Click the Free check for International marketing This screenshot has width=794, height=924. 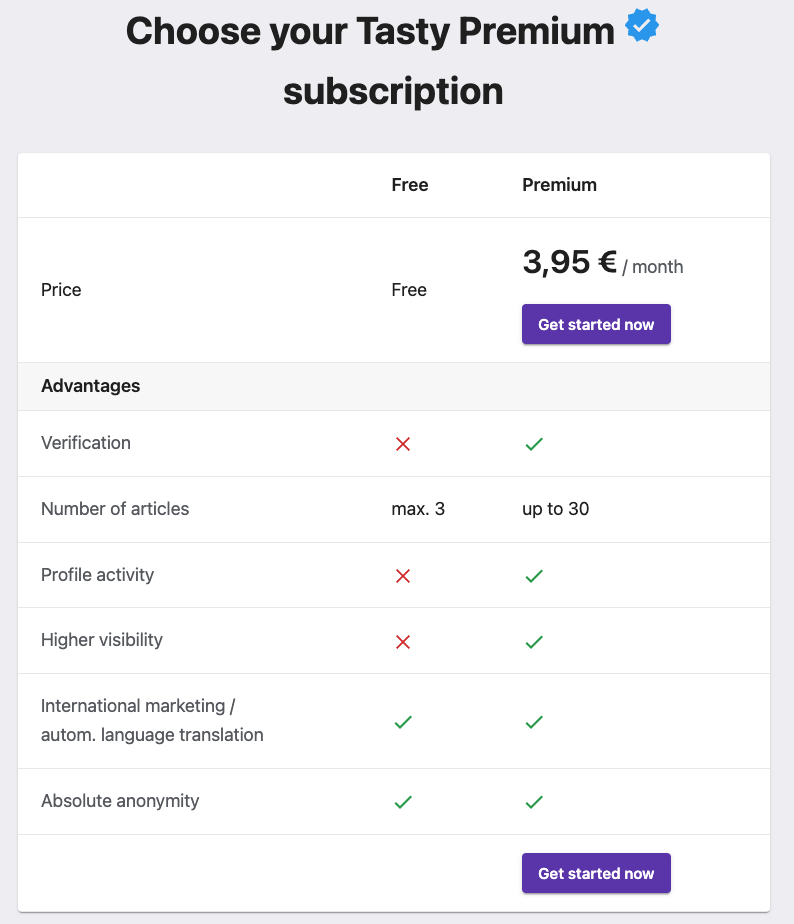(403, 722)
